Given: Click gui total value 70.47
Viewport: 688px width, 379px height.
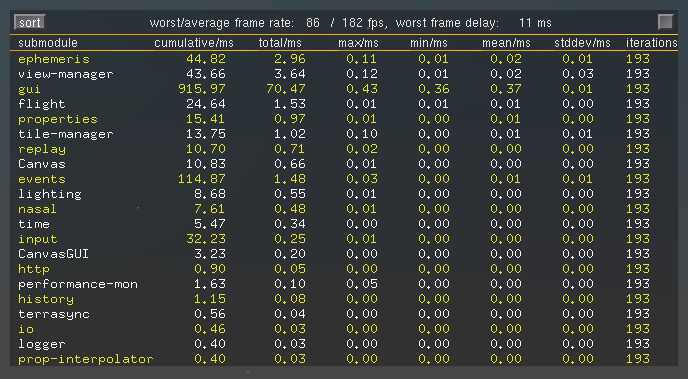Looking at the screenshot, I should [286, 89].
